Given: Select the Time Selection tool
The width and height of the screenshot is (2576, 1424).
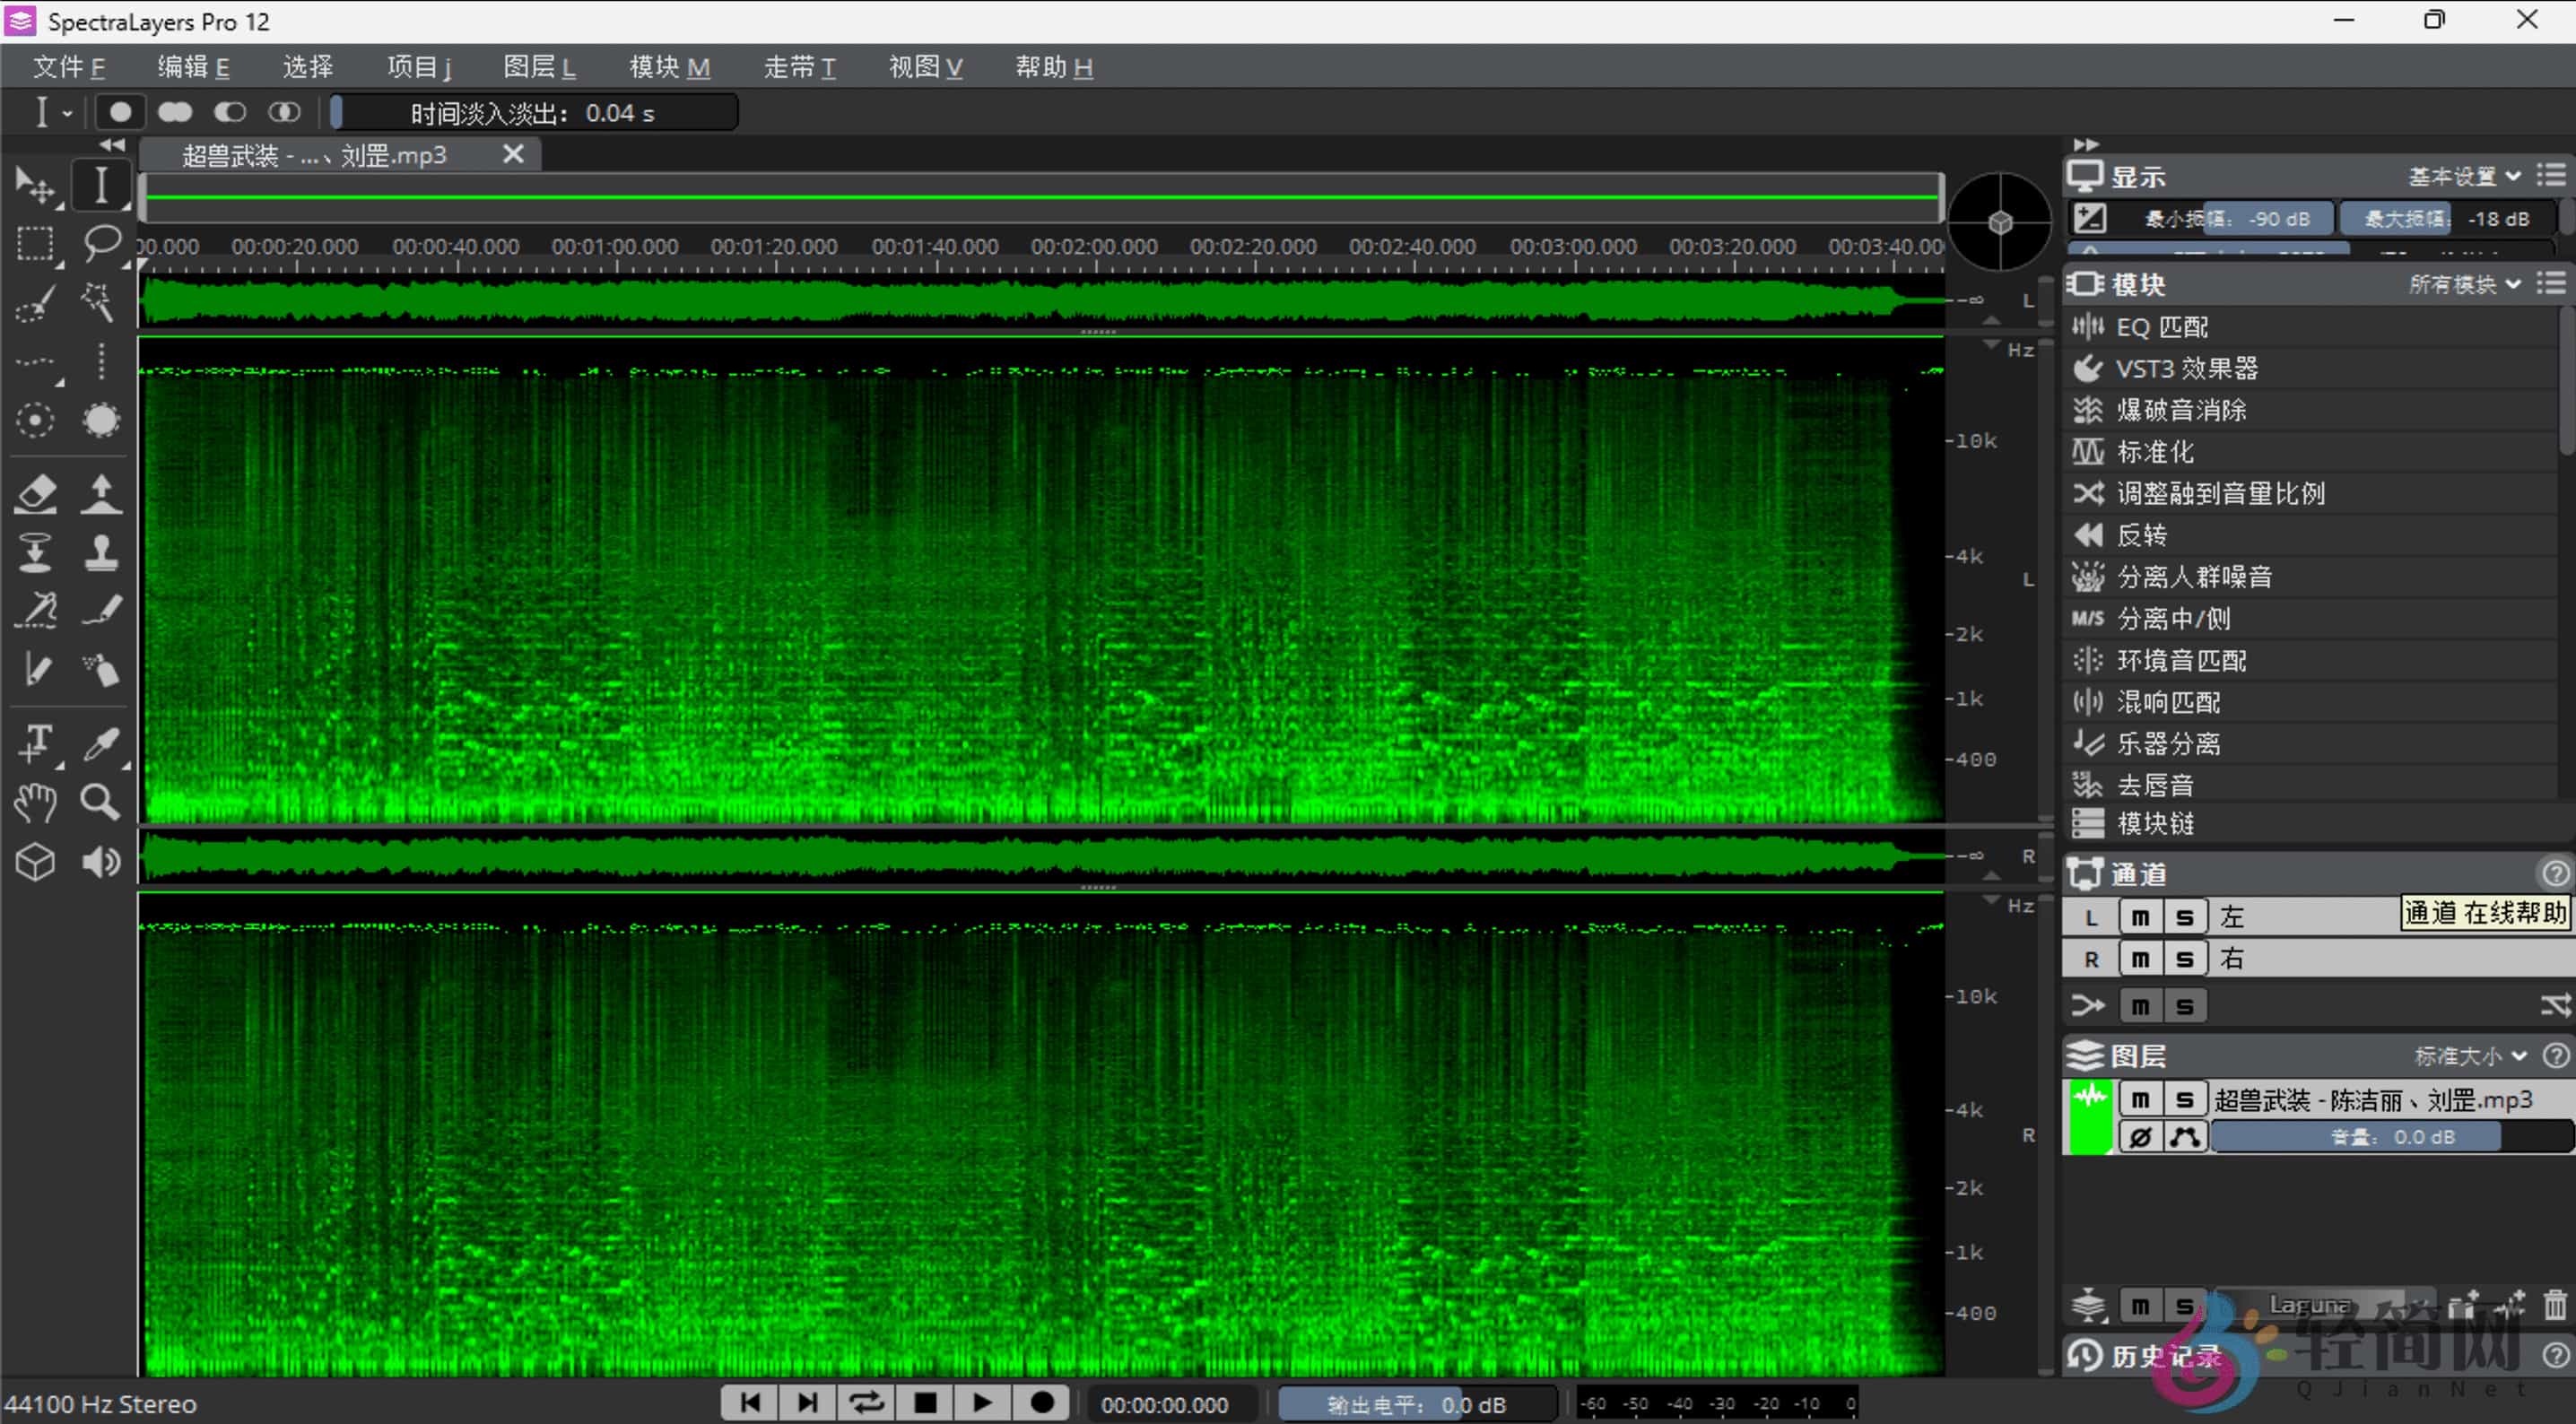Looking at the screenshot, I should point(101,186).
